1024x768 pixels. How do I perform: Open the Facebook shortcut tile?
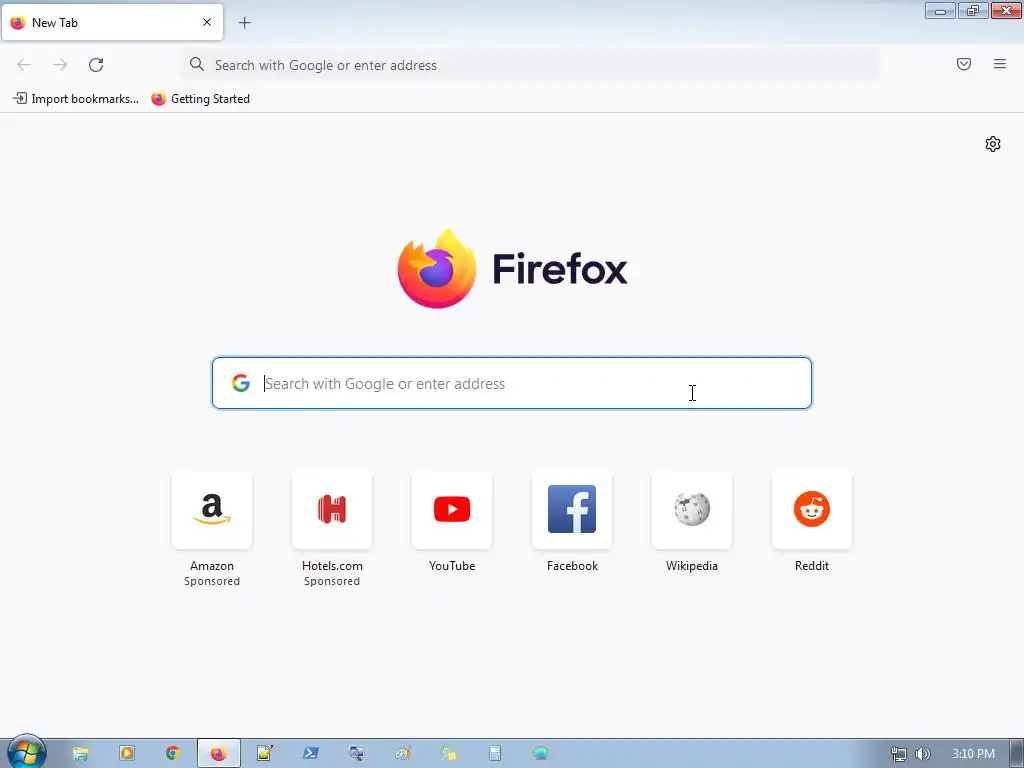click(x=572, y=509)
